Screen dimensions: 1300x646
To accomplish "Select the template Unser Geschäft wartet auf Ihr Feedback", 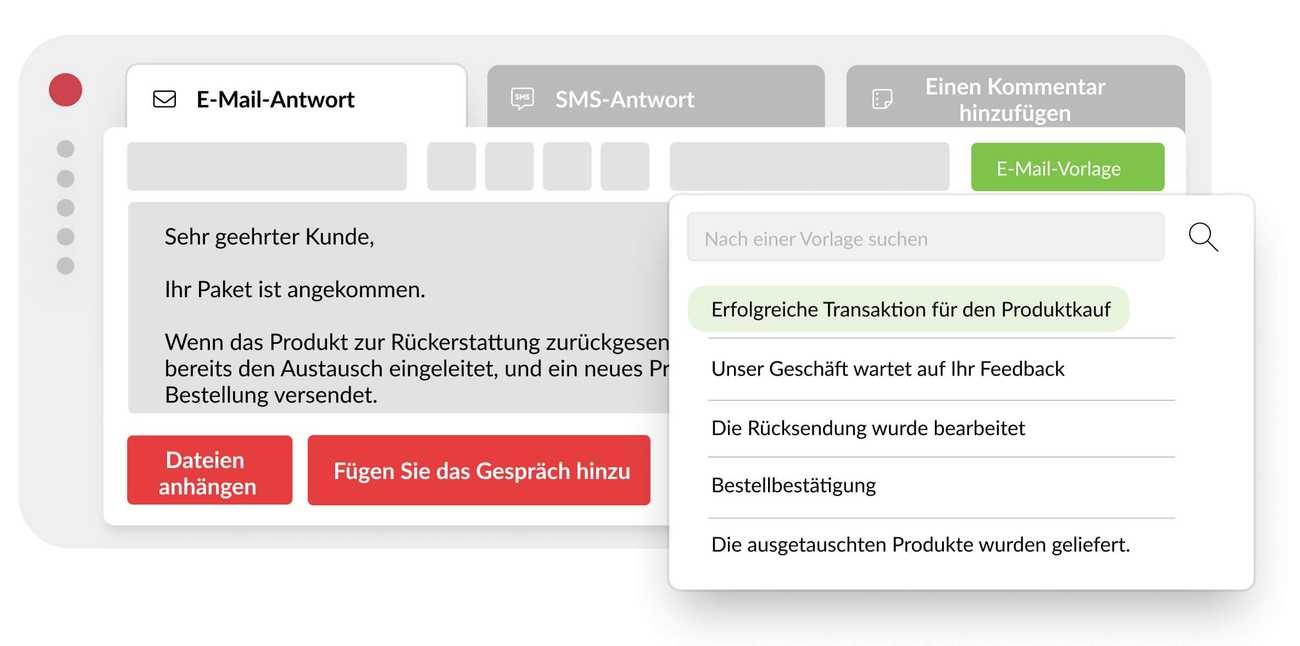I will (x=888, y=369).
